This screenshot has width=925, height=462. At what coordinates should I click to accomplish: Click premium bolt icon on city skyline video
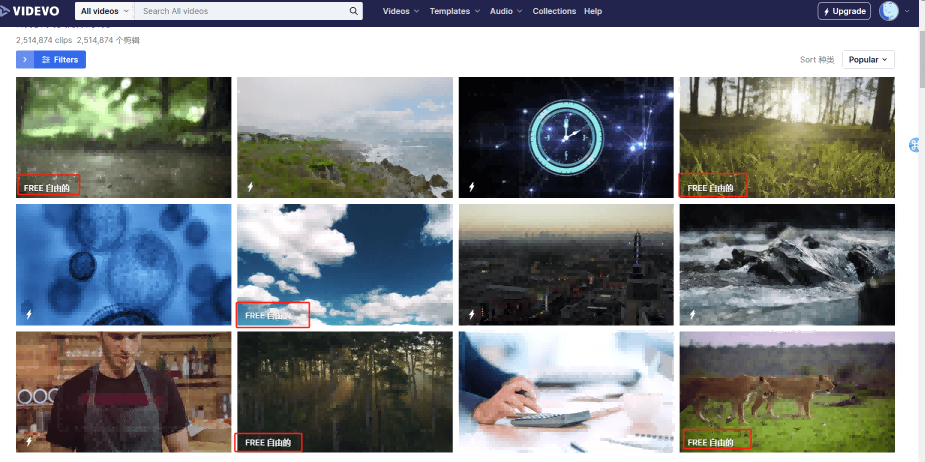click(471, 313)
